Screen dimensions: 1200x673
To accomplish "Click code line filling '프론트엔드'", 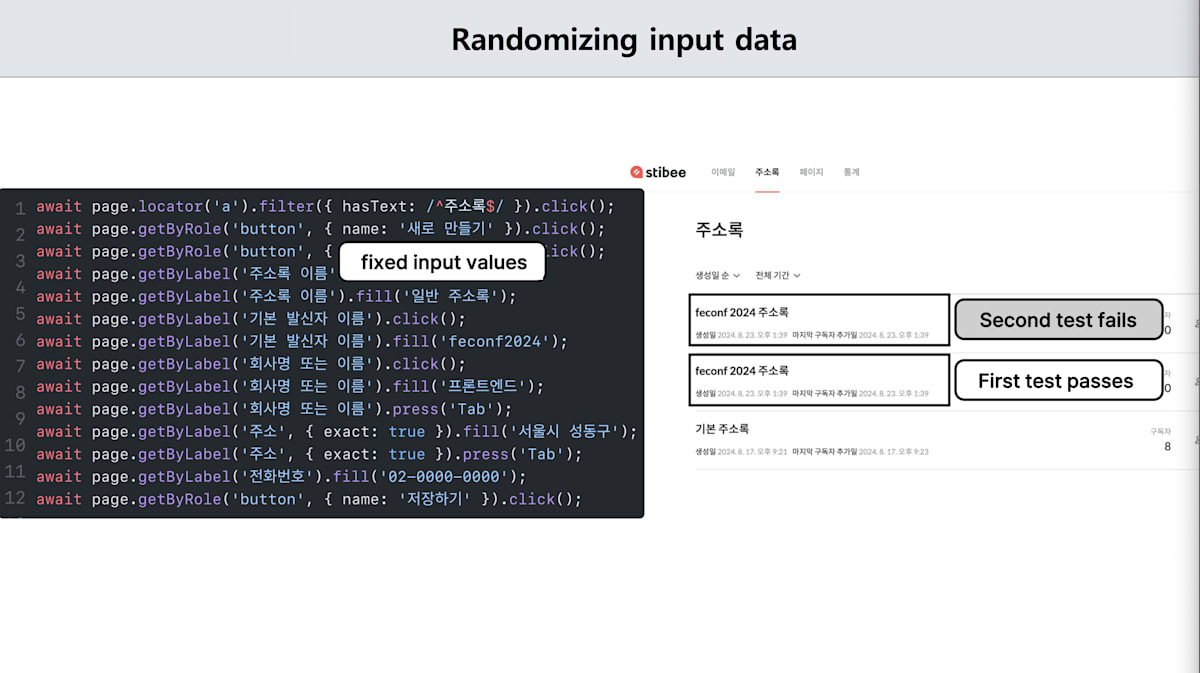I will coord(290,386).
